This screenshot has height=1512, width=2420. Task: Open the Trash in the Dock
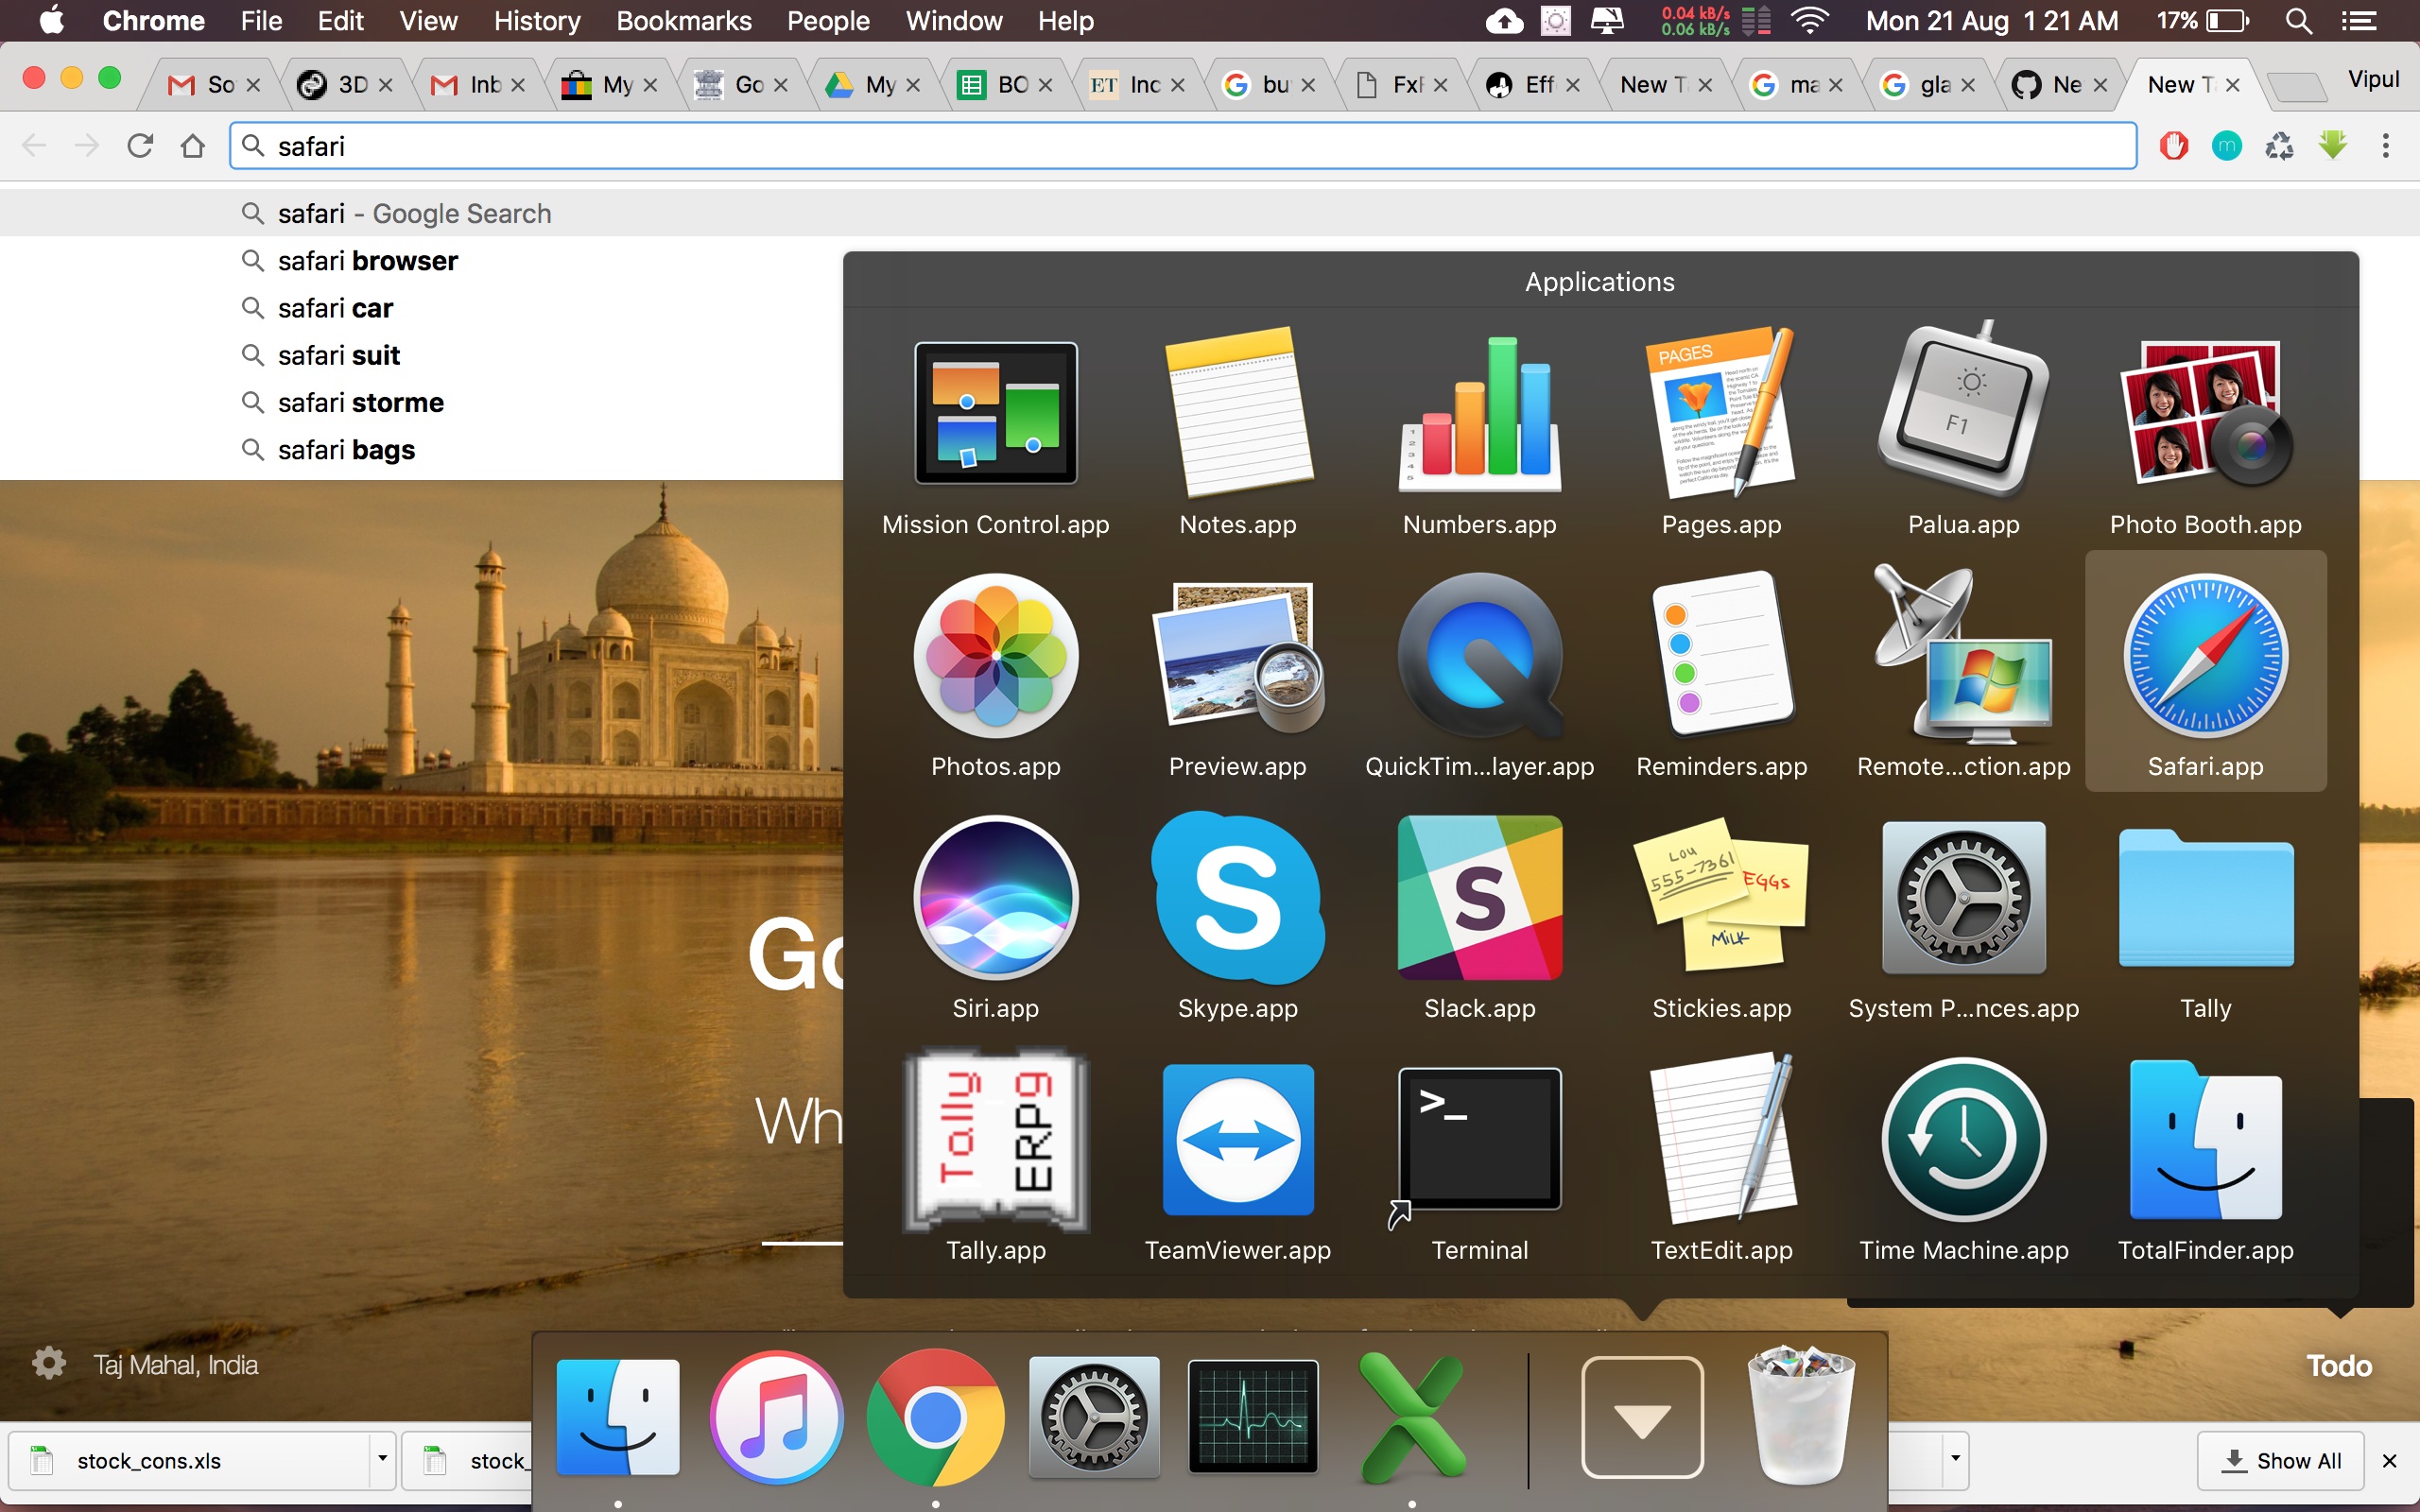[x=1801, y=1416]
